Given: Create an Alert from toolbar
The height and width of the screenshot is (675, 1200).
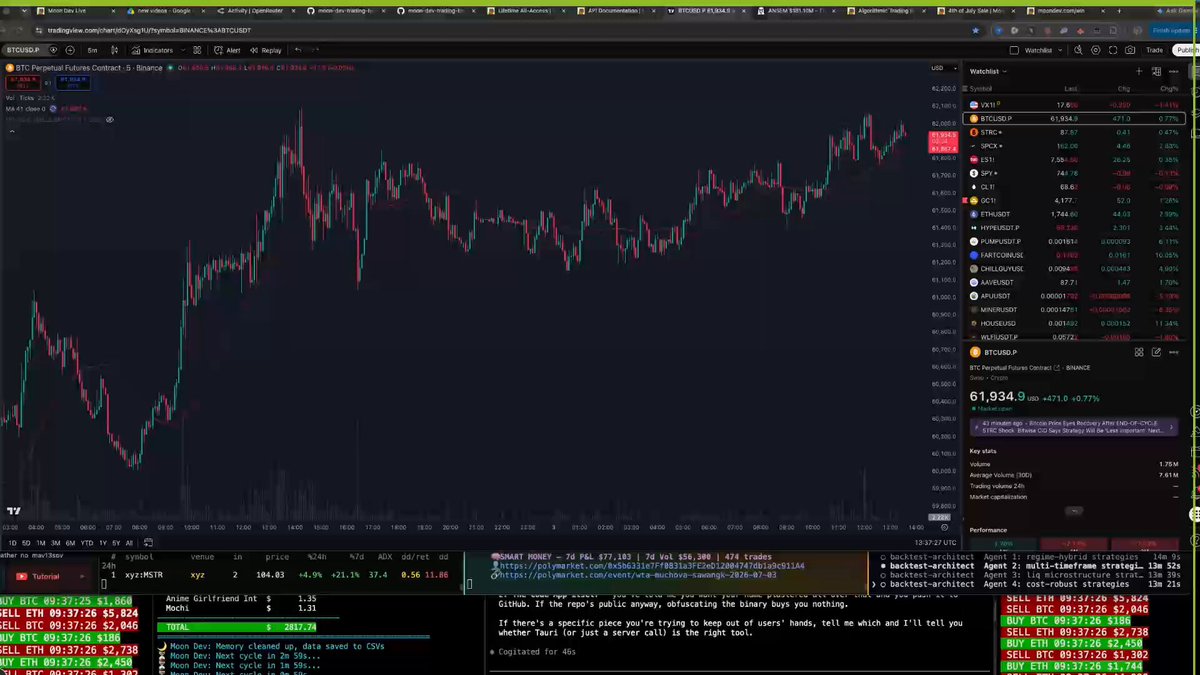Looking at the screenshot, I should point(227,49).
